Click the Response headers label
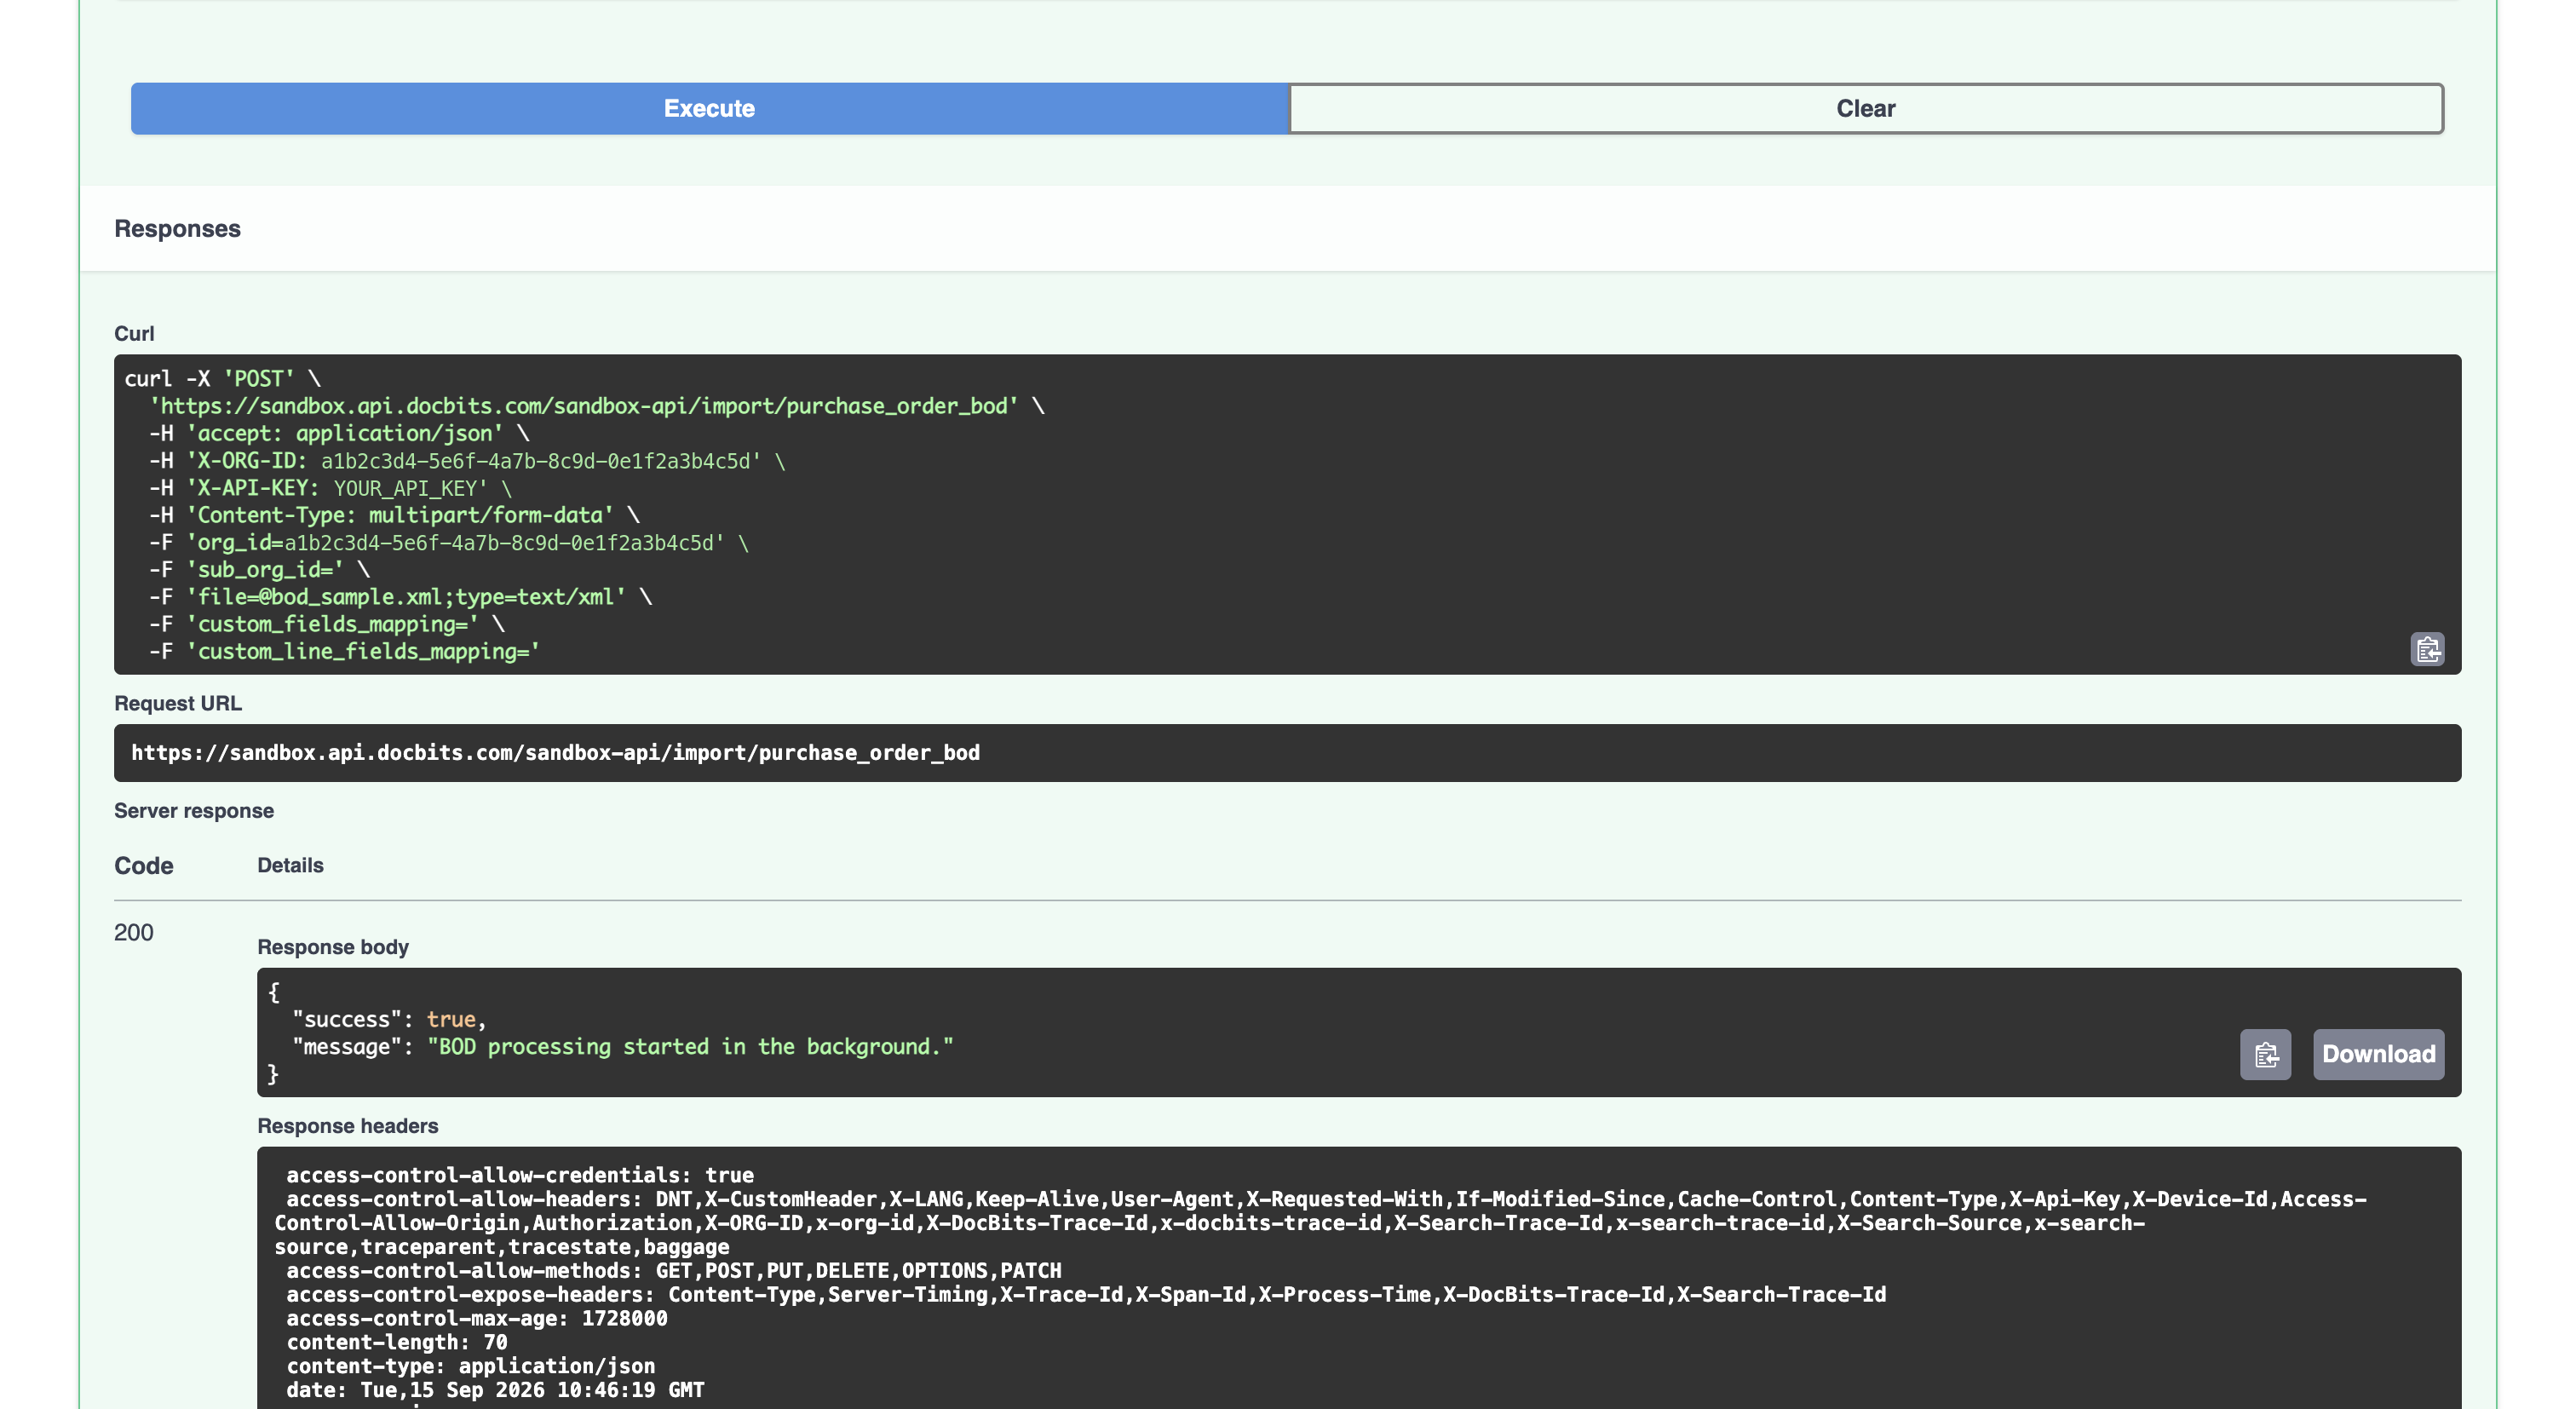The image size is (2576, 1409). [347, 1126]
